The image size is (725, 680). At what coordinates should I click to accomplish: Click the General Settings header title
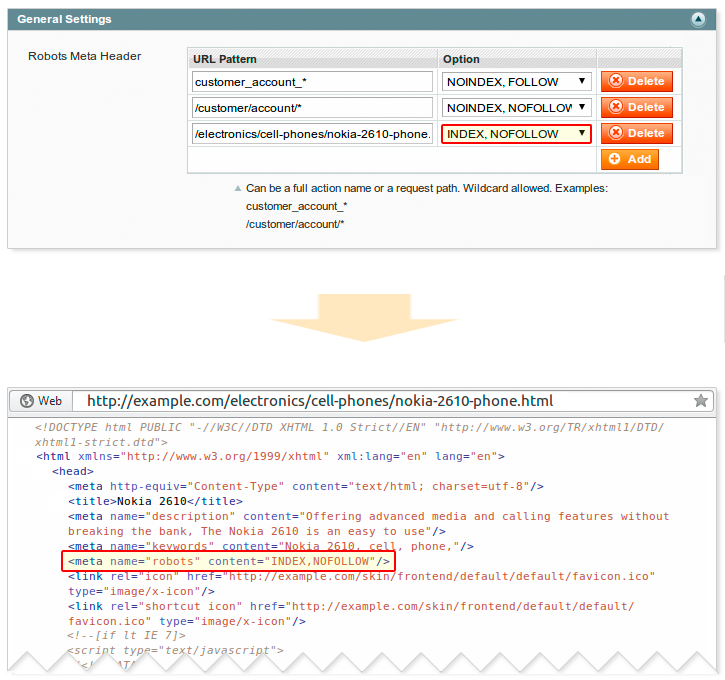coord(65,19)
